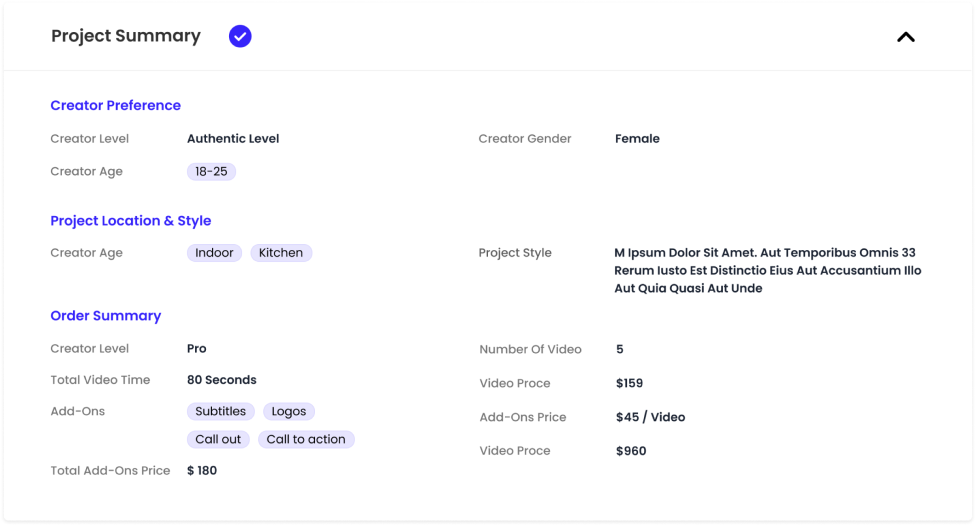Viewport: 976px width, 526px height.
Task: Select the Female gender value
Action: [x=637, y=139]
